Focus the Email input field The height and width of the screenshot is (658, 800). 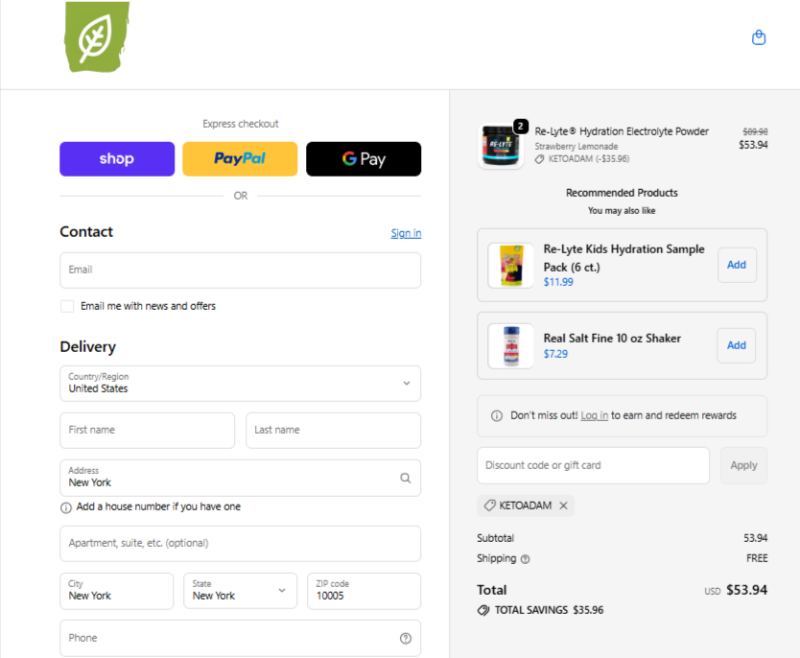click(240, 270)
